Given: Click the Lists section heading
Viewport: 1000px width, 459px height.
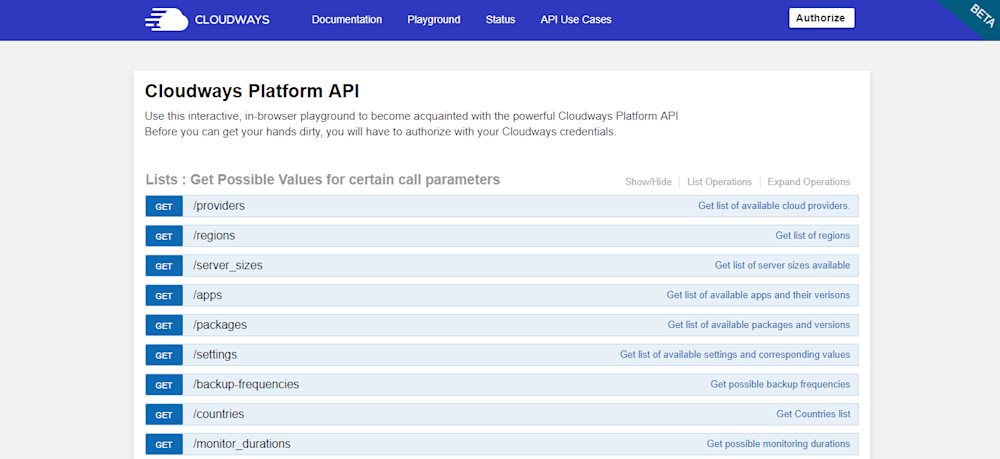Looking at the screenshot, I should click(323, 180).
